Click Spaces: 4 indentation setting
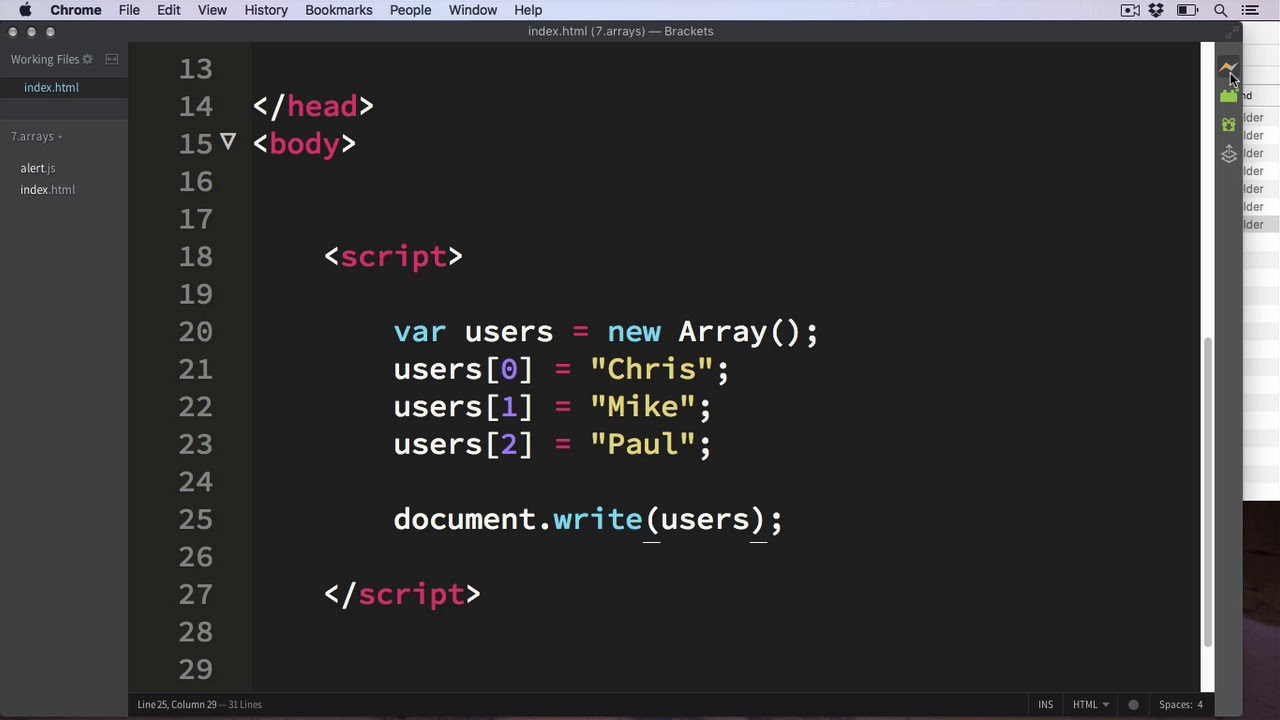 1181,705
